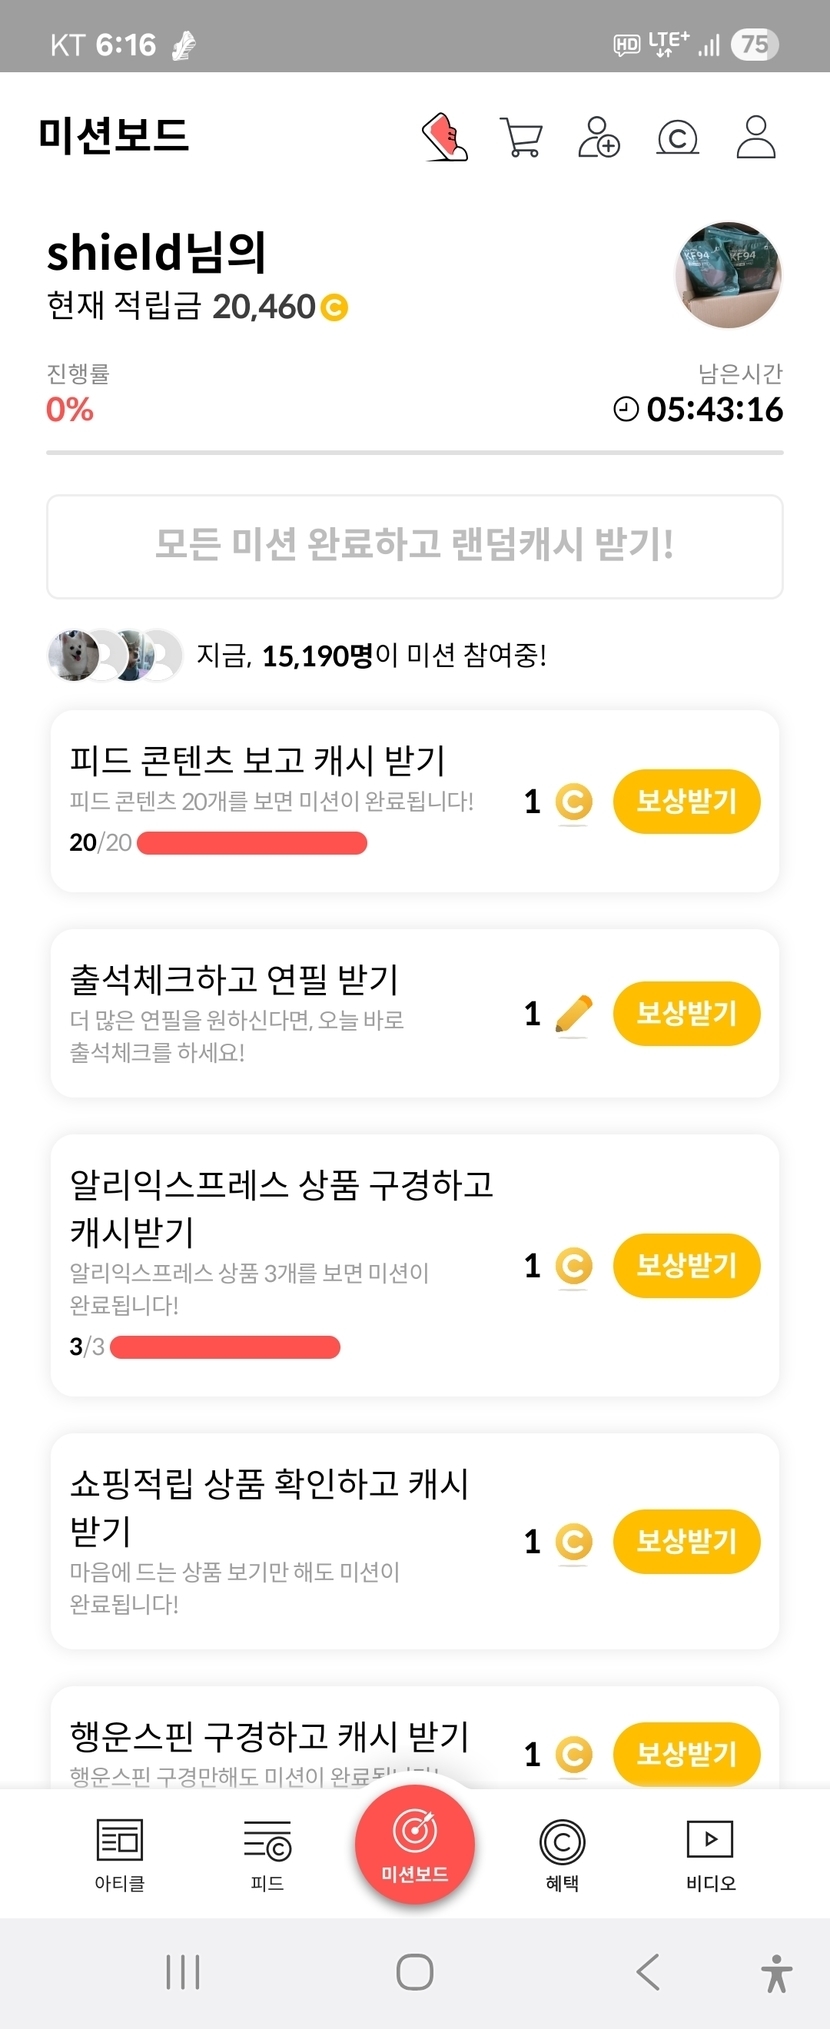Viewport: 830px width, 2029px height.
Task: Tap the KF94 mask profile picture
Action: (x=729, y=275)
